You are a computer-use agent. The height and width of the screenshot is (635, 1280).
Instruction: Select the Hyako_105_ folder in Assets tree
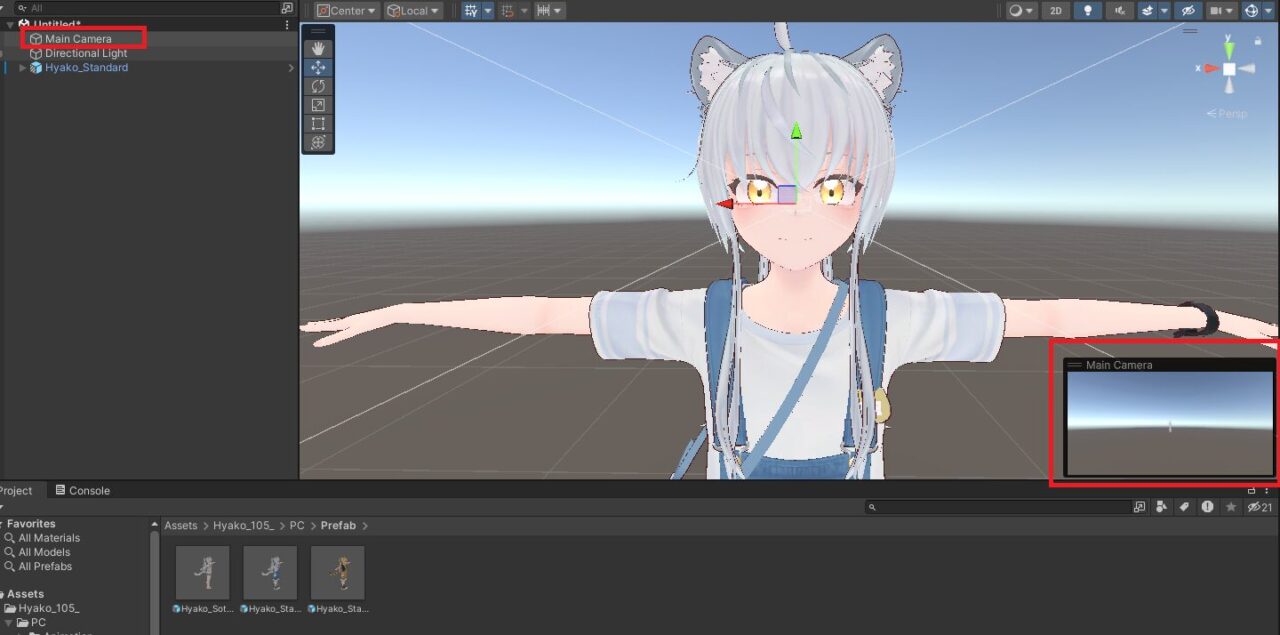pyautogui.click(x=48, y=608)
